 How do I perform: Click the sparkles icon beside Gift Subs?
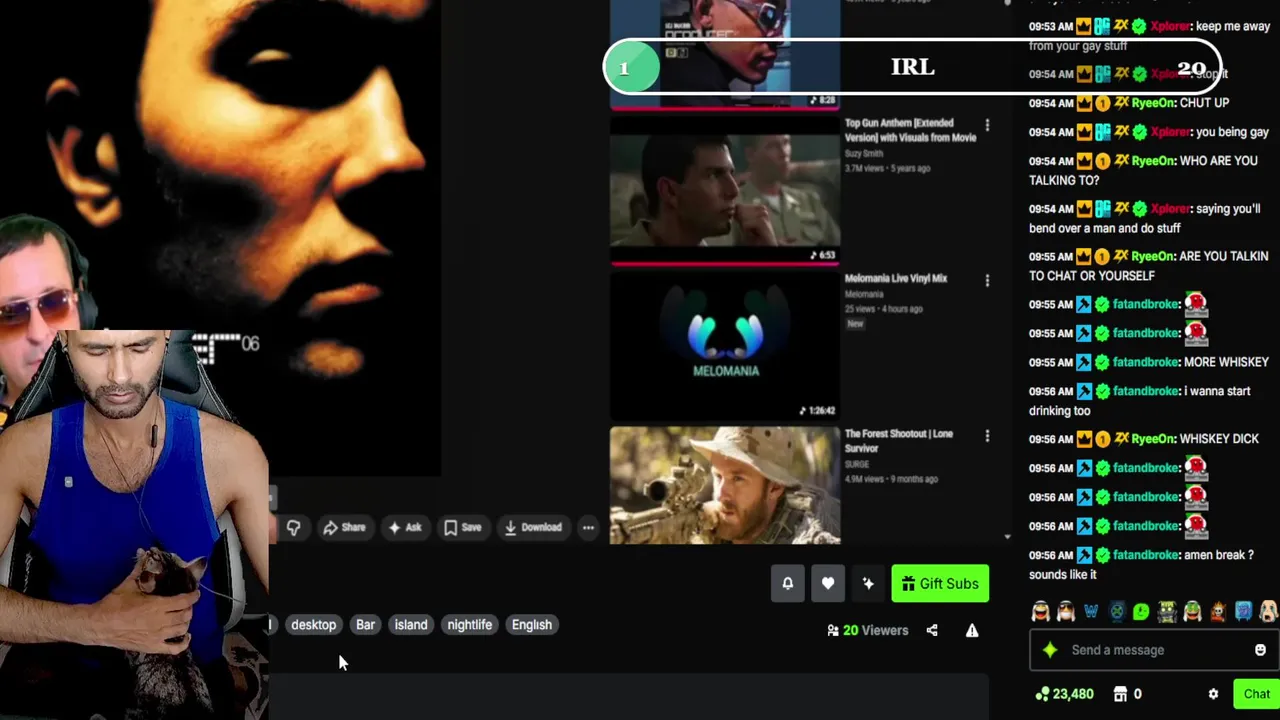click(x=868, y=584)
